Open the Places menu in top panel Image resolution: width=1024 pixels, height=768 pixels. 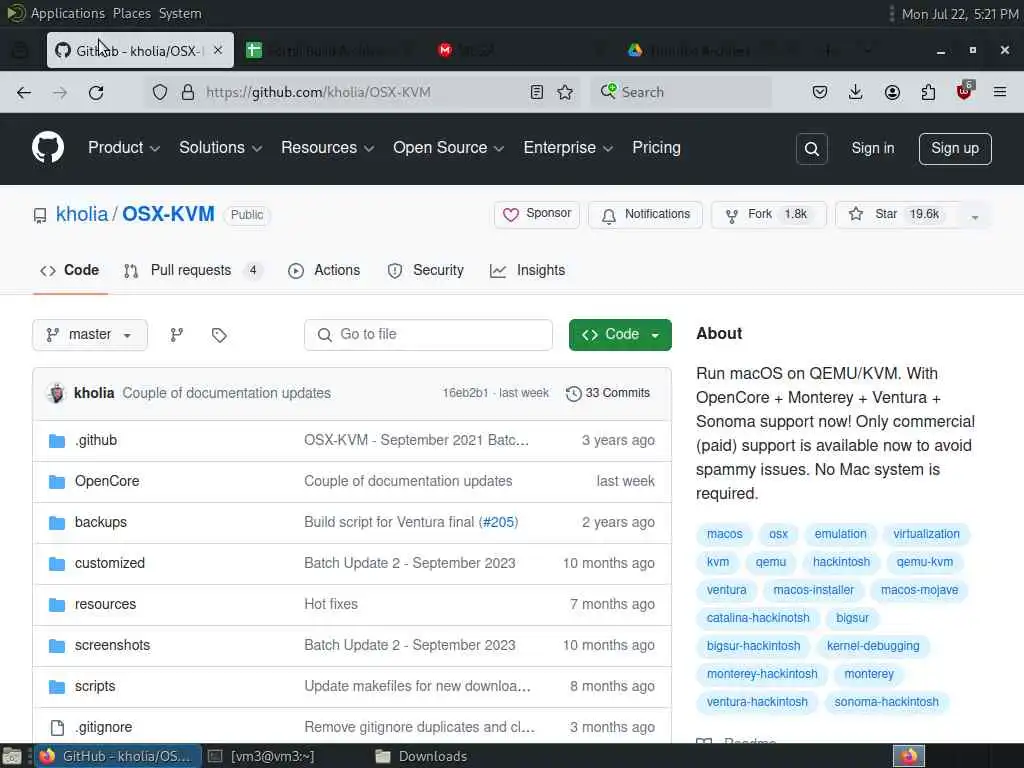pos(132,13)
